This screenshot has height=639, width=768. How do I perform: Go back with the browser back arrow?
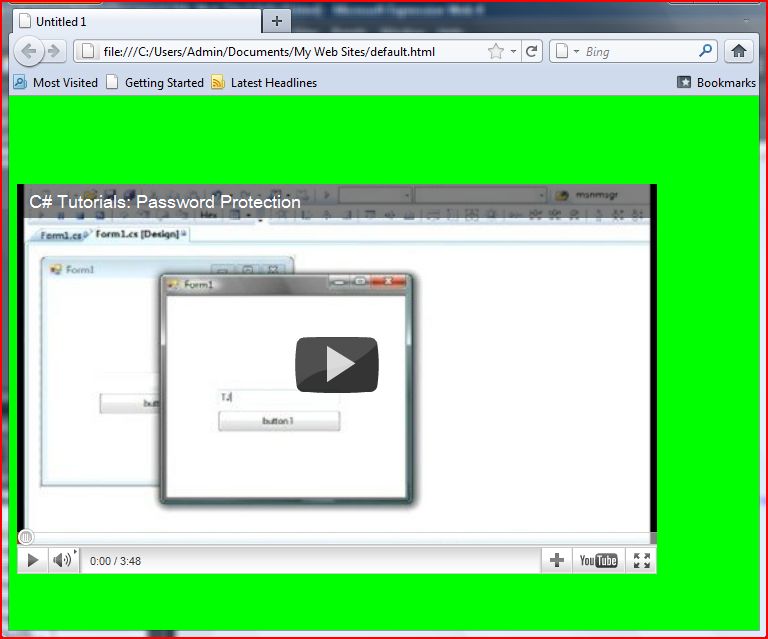click(28, 51)
